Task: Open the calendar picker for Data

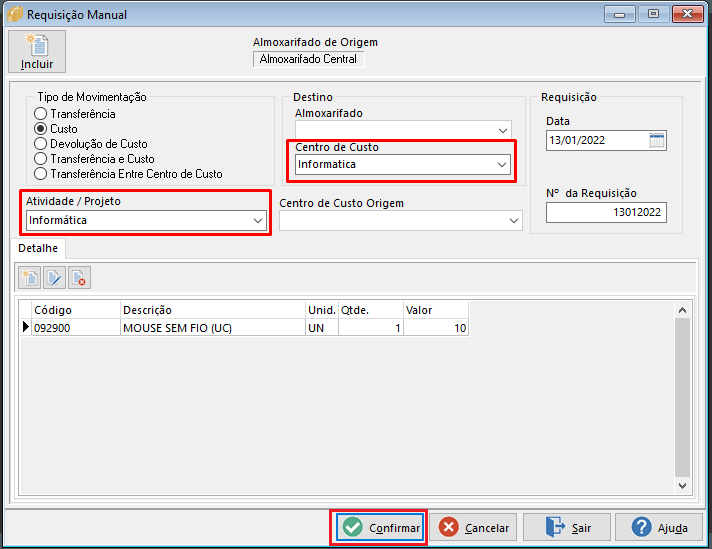Action: click(656, 140)
